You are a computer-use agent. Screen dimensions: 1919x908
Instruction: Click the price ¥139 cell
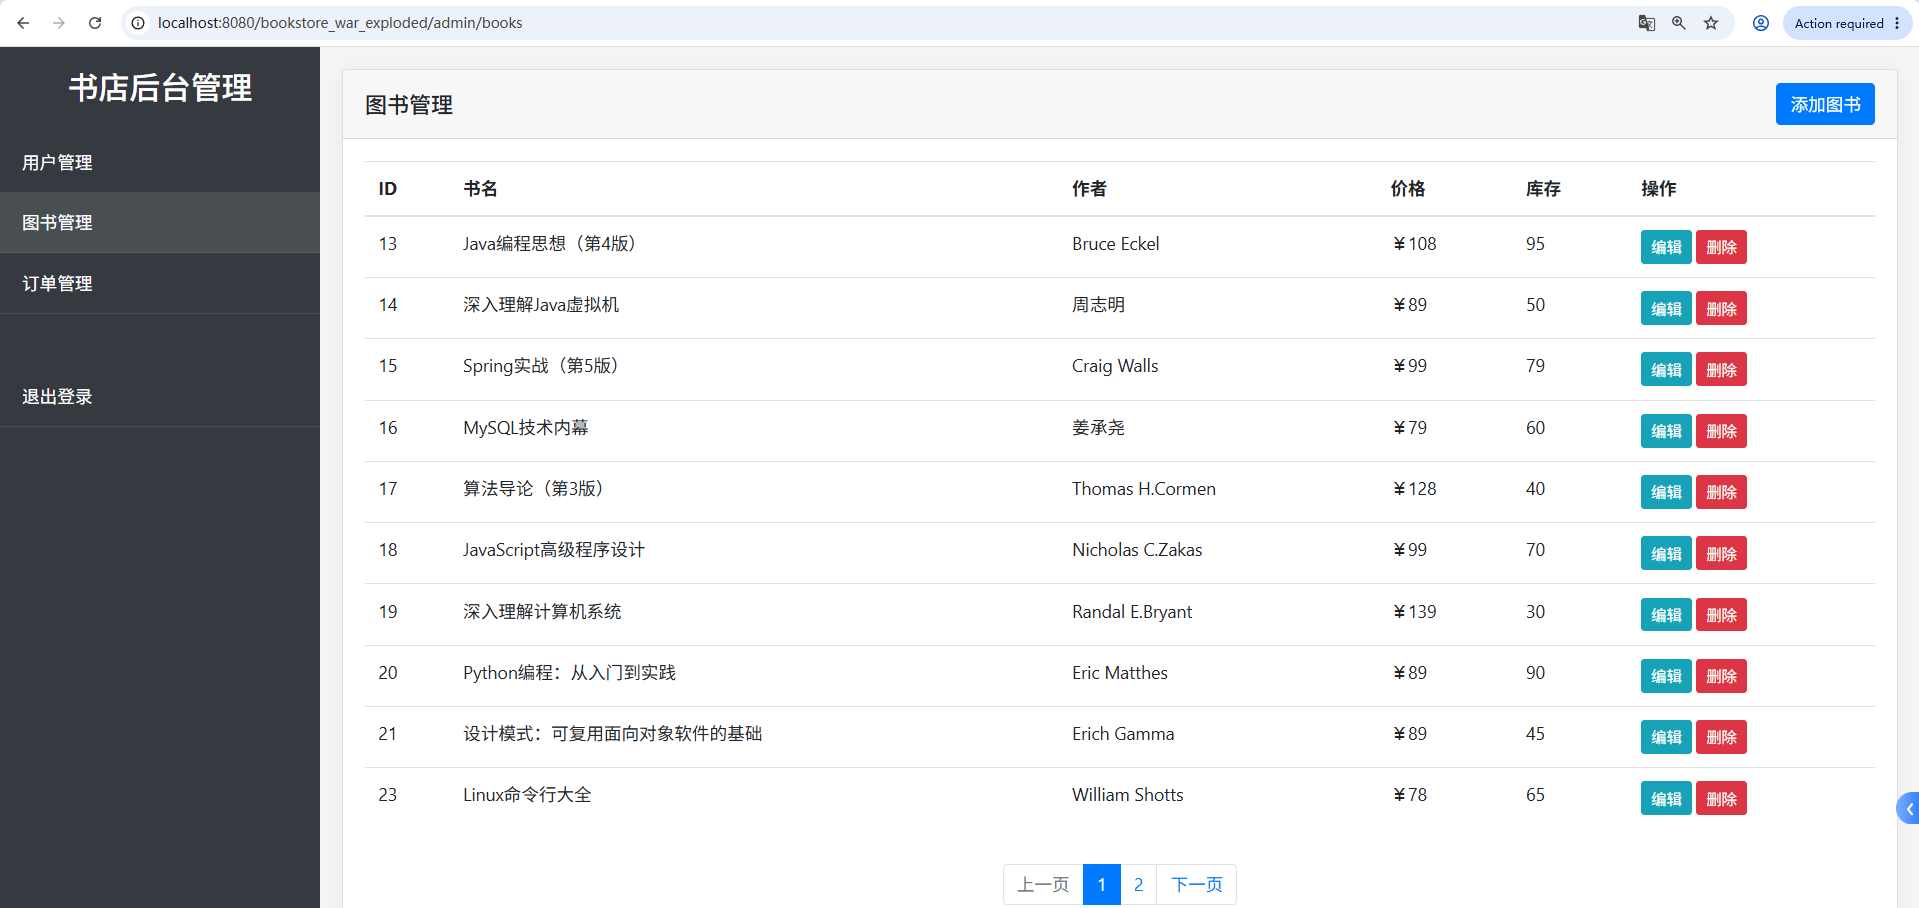tap(1414, 612)
